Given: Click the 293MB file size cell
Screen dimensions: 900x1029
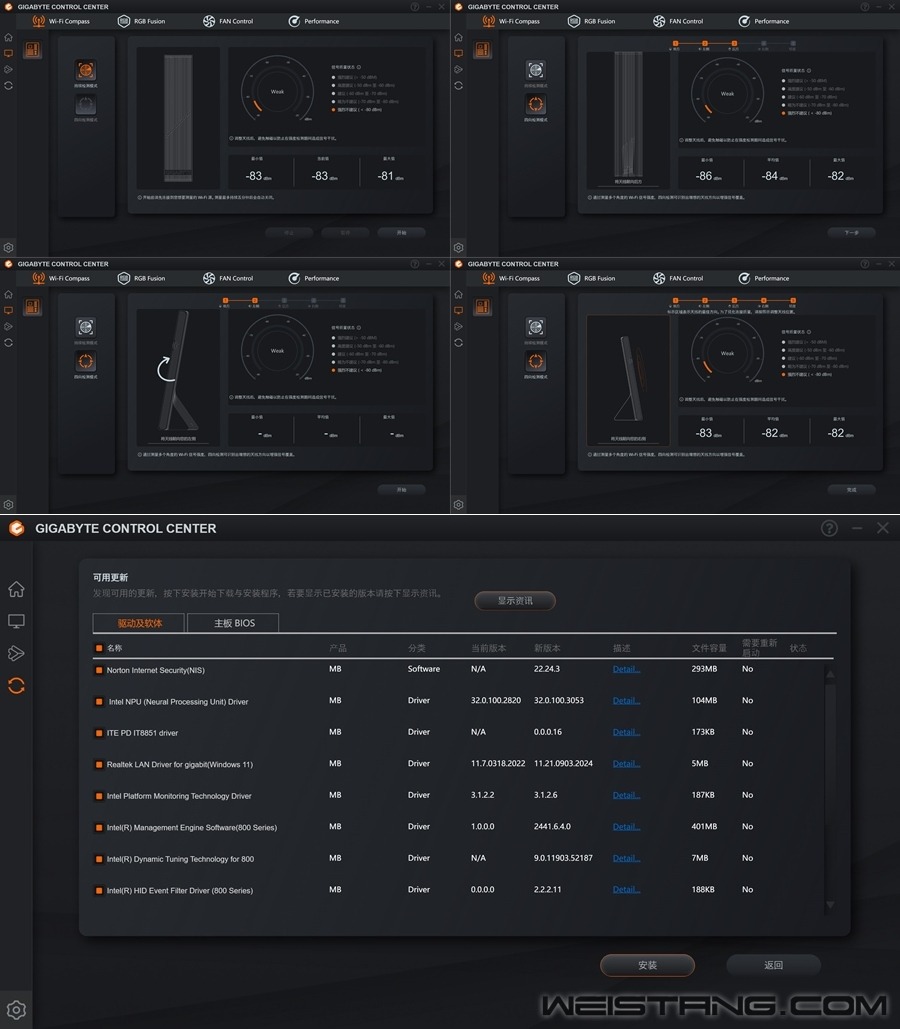Looking at the screenshot, I should coord(704,669).
